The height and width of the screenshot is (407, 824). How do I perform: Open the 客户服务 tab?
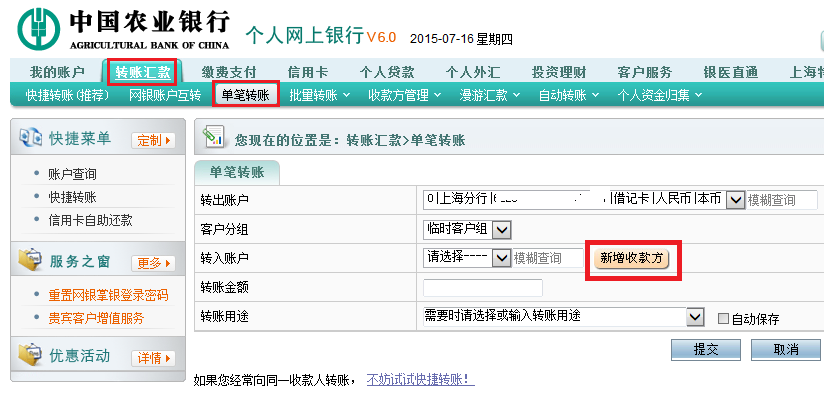pos(645,72)
